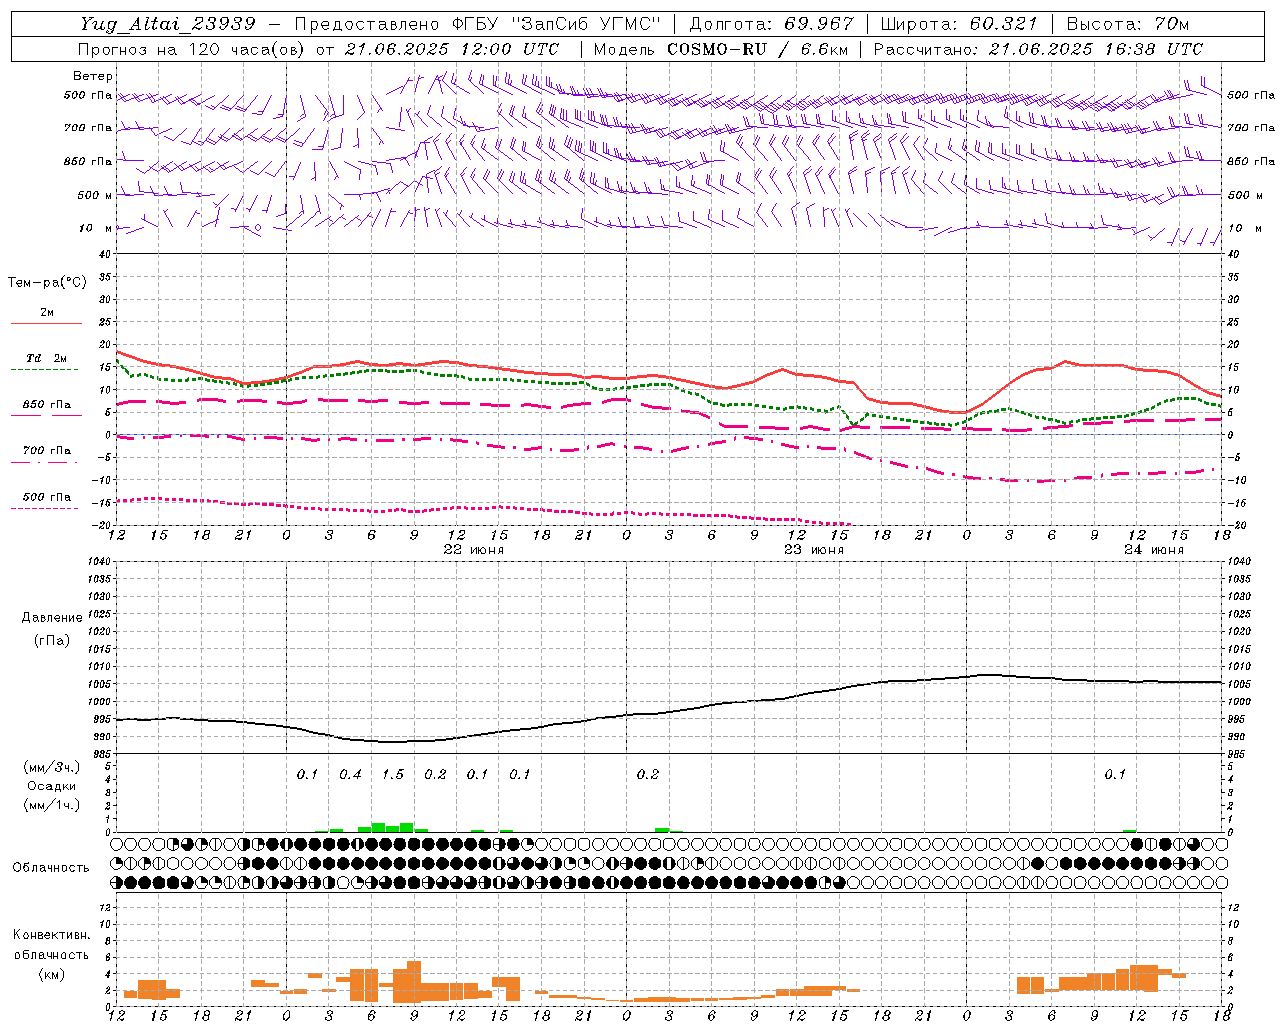Click the 22 июня date label
The height and width of the screenshot is (1024, 1280).
pyautogui.click(x=474, y=550)
